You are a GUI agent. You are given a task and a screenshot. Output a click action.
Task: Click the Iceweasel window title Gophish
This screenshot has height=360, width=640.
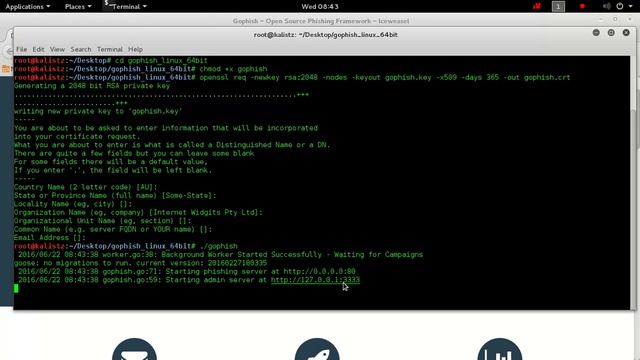(321, 21)
